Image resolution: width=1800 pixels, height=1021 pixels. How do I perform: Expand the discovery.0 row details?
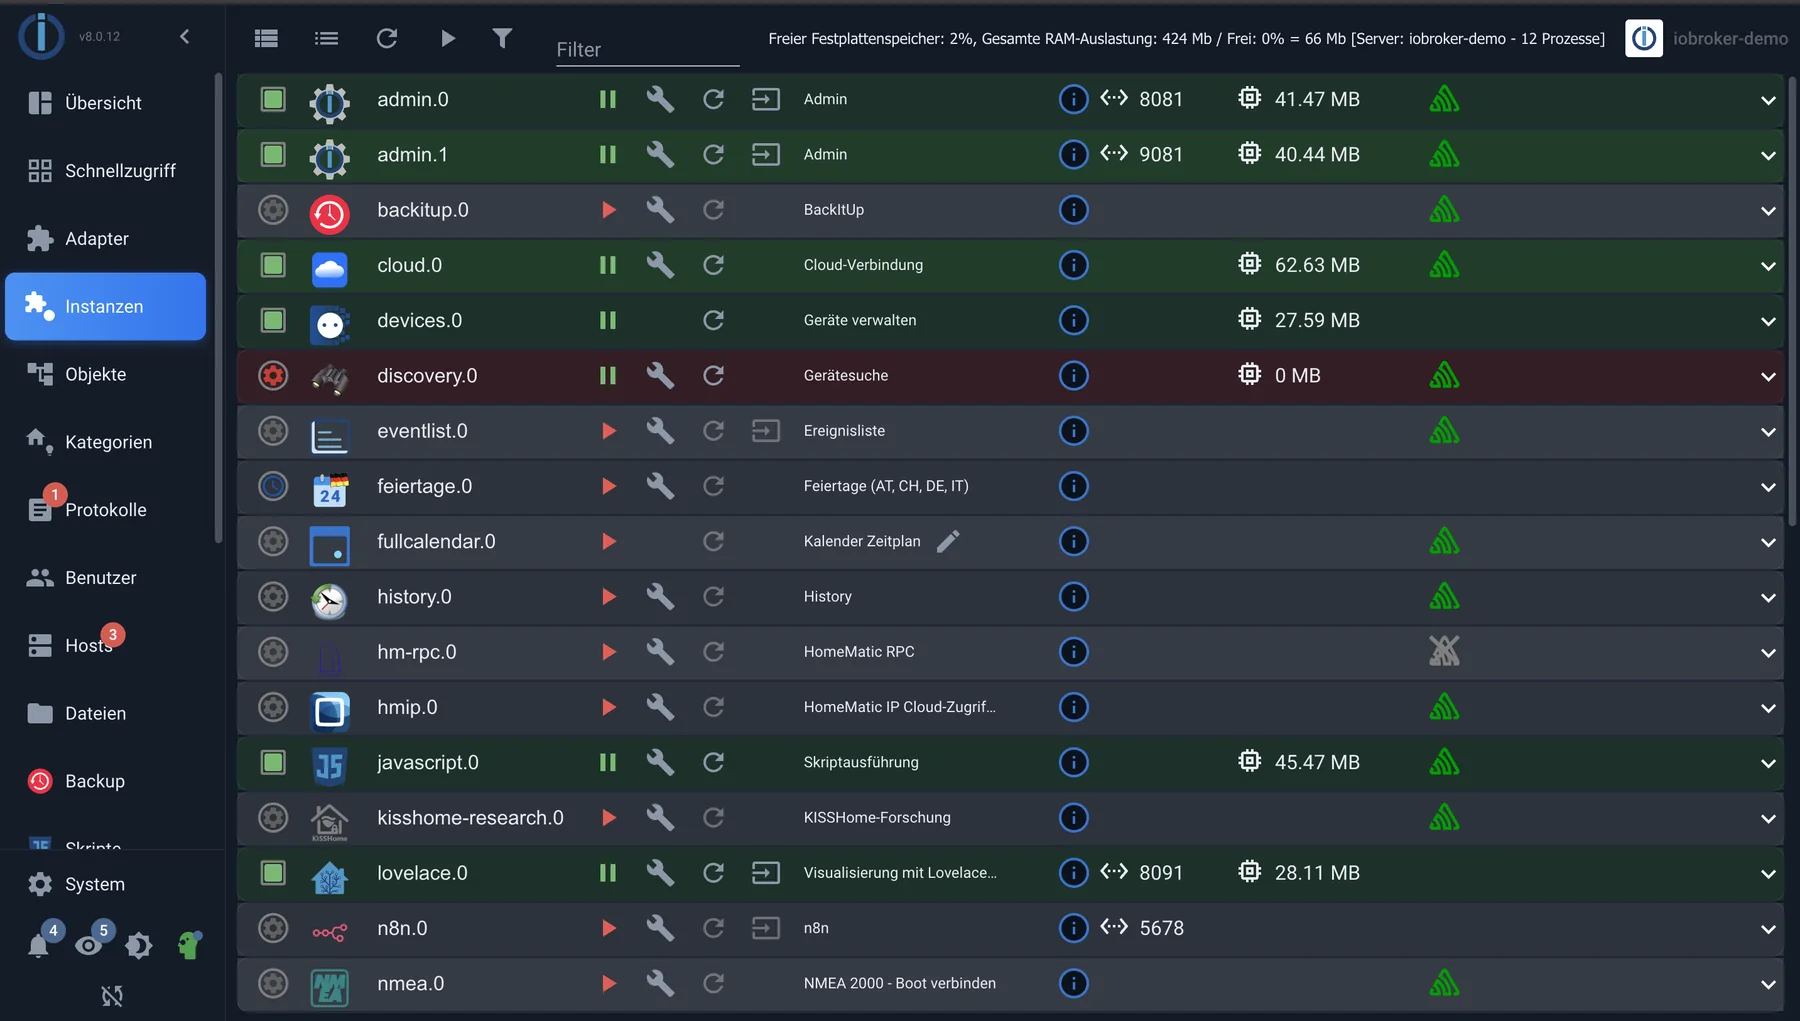point(1768,377)
